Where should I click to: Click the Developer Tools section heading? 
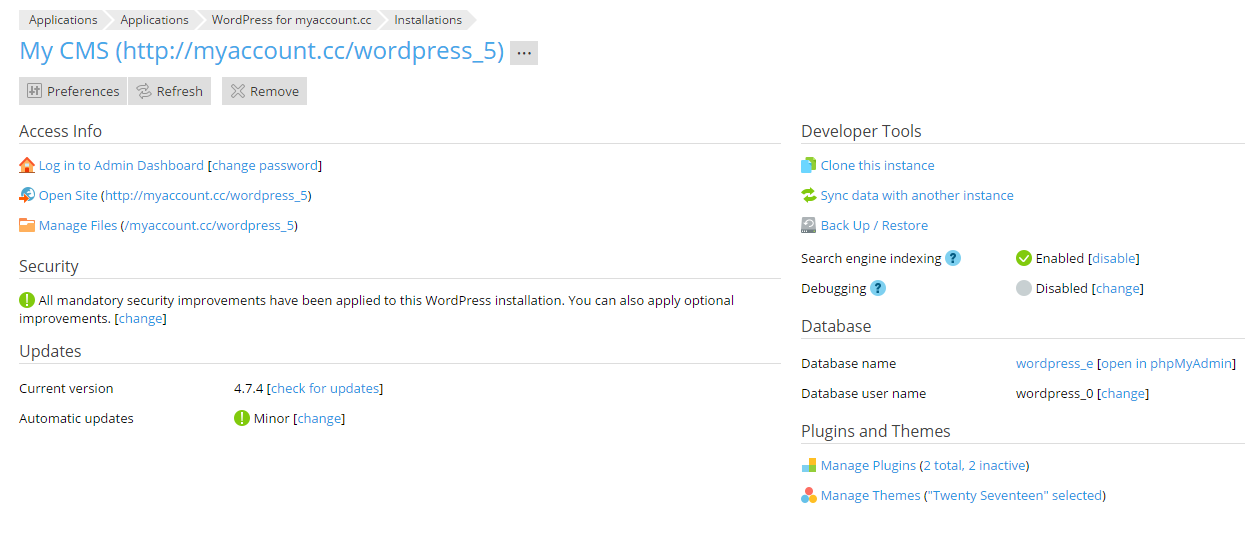pyautogui.click(x=861, y=131)
